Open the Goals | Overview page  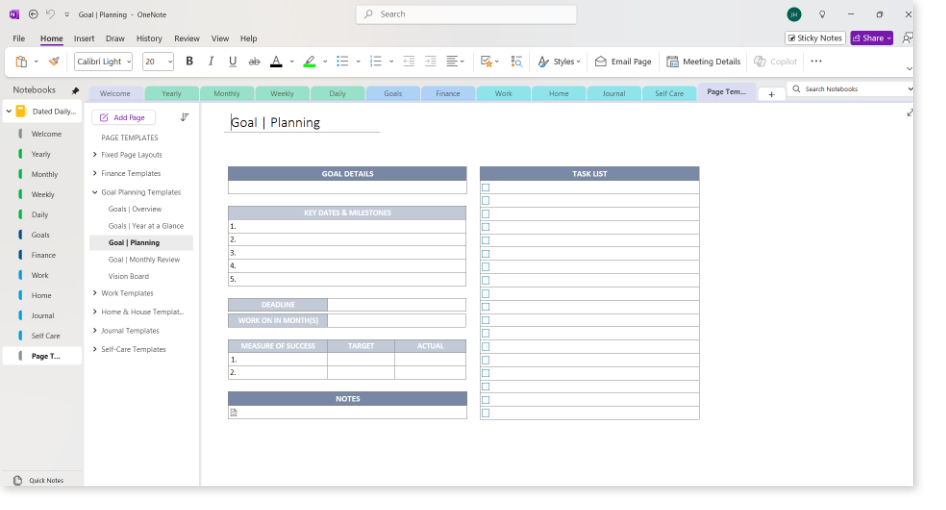point(135,209)
